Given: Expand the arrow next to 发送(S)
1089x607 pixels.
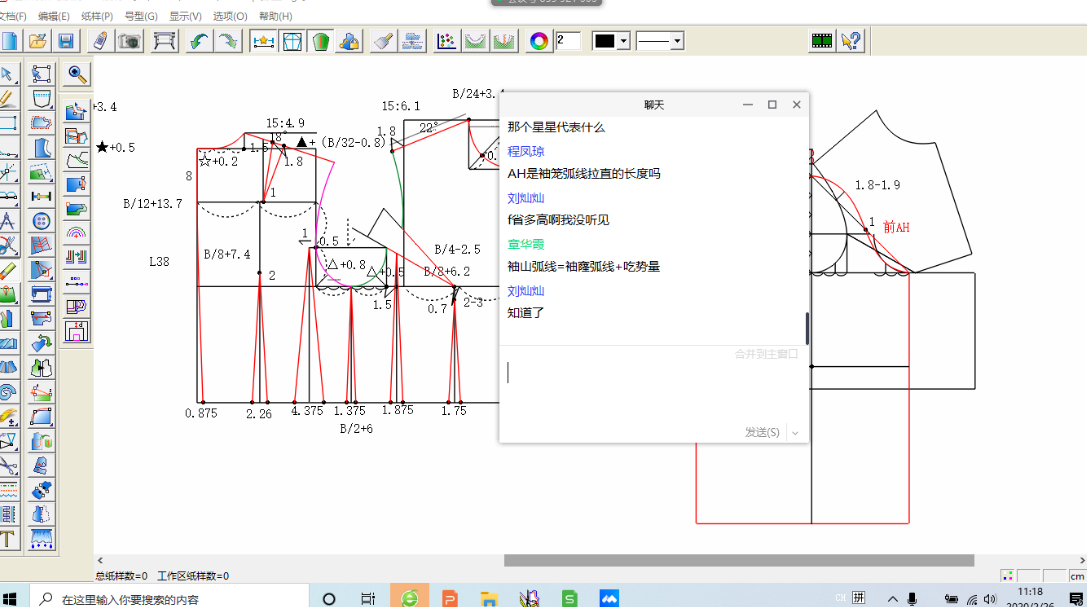Looking at the screenshot, I should pyautogui.click(x=795, y=432).
